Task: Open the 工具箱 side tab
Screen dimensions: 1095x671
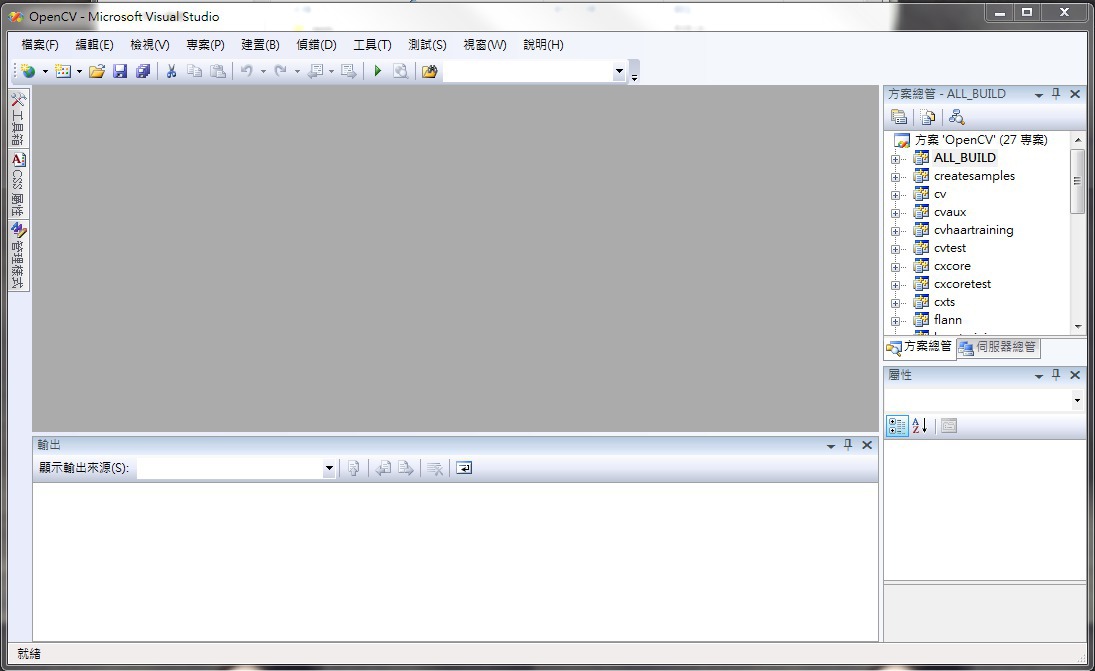Action: pos(18,118)
